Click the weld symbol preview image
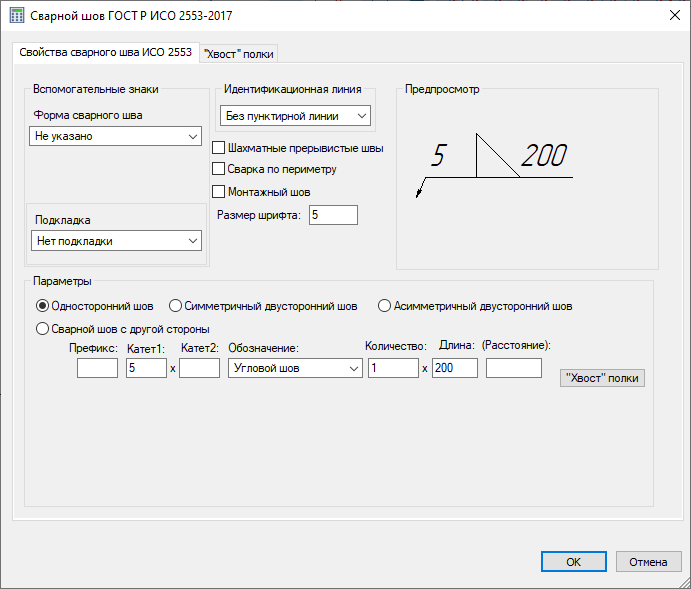The image size is (691, 589). point(491,167)
